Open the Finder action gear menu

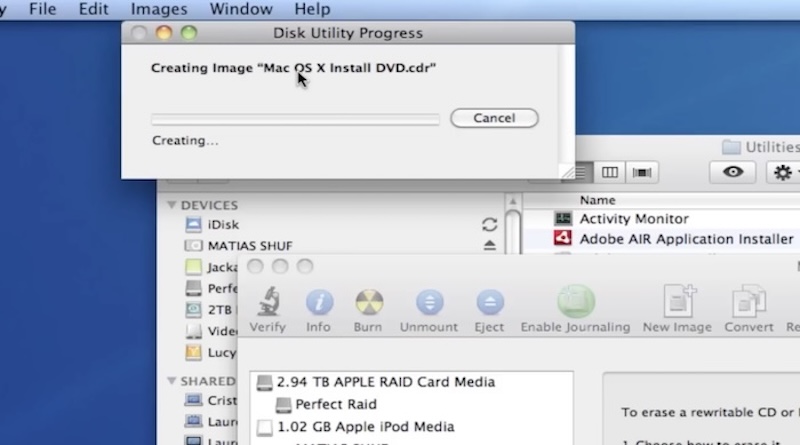783,172
